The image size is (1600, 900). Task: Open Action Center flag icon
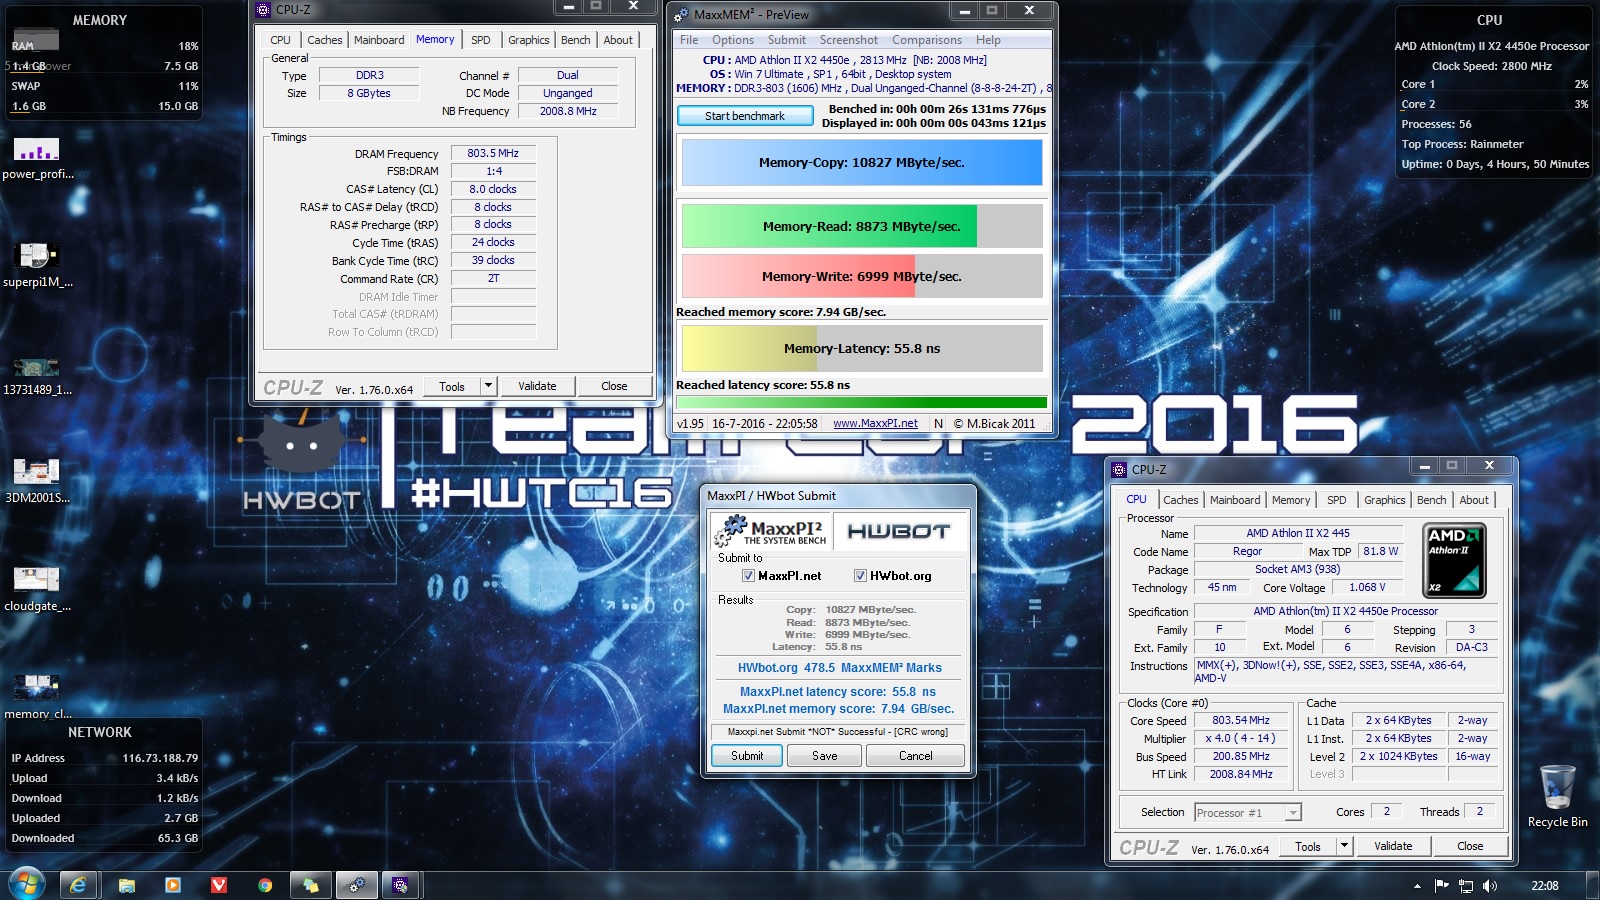[1441, 886]
